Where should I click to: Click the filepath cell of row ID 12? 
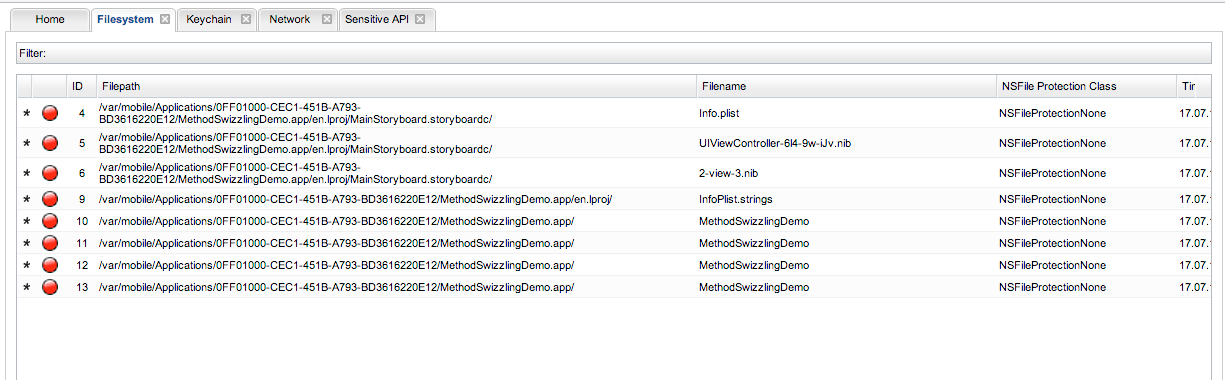[x=336, y=265]
